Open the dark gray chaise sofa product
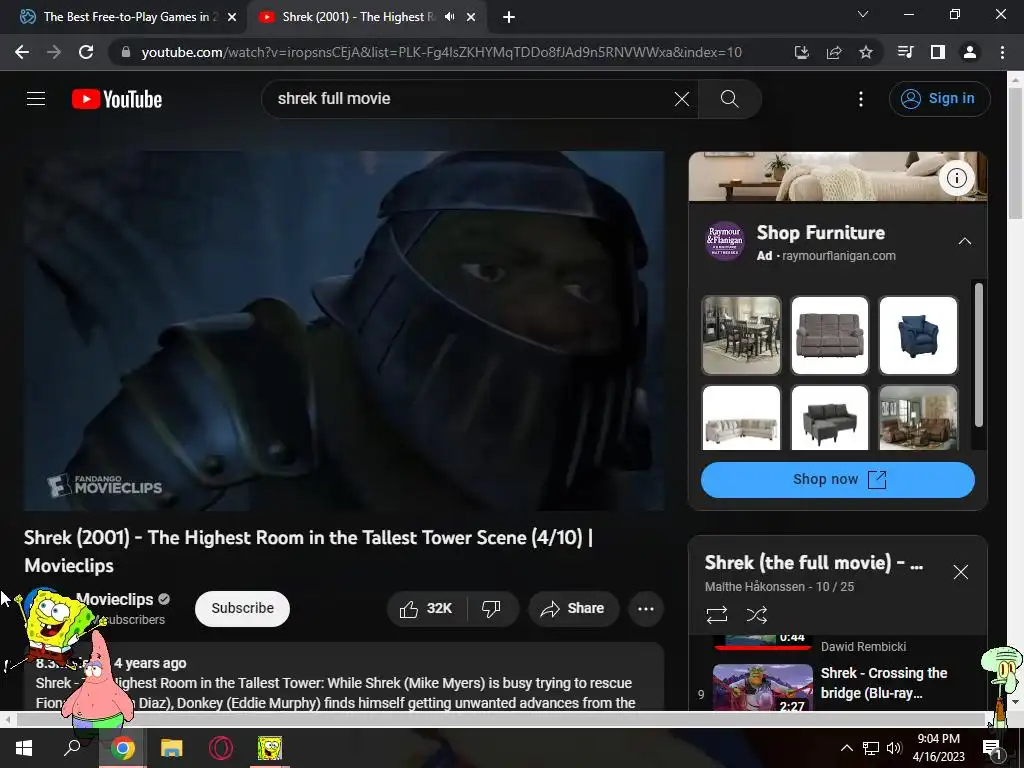 [829, 418]
